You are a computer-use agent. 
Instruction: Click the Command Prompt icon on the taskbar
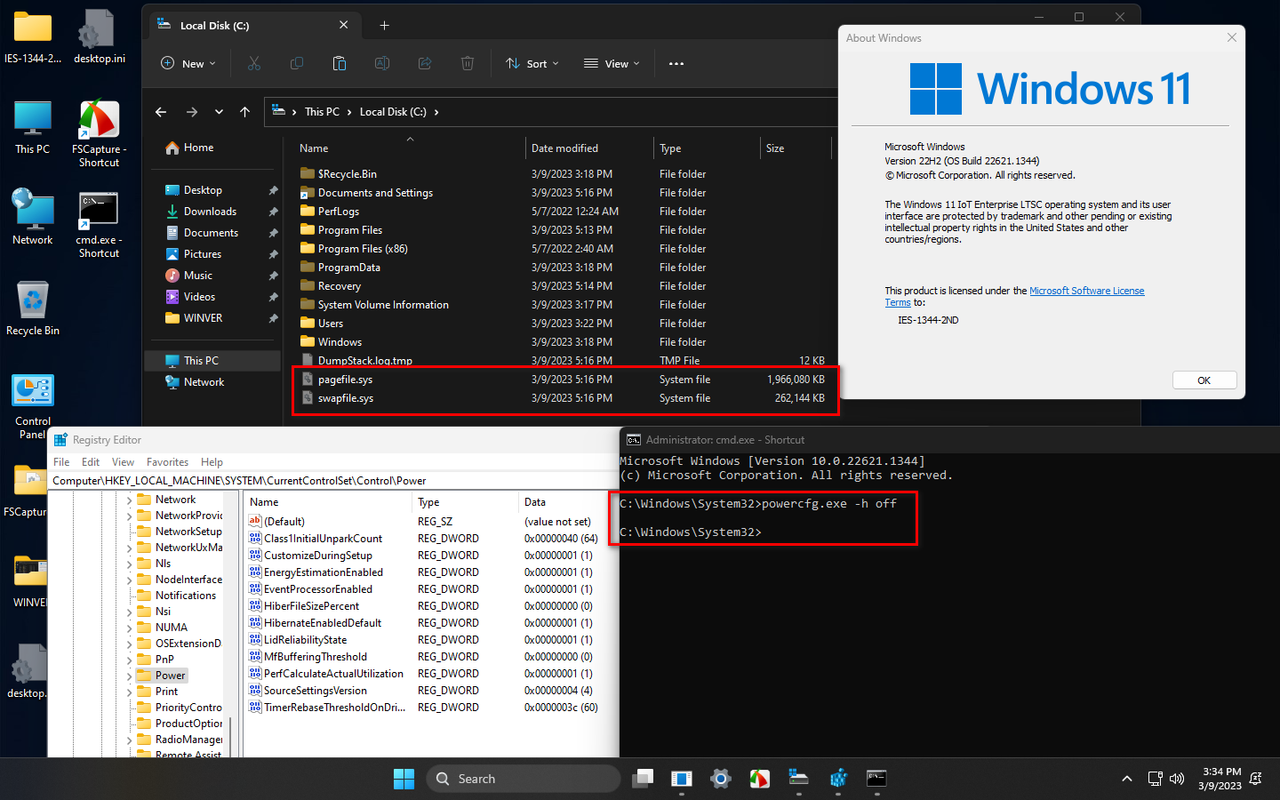pyautogui.click(x=876, y=778)
